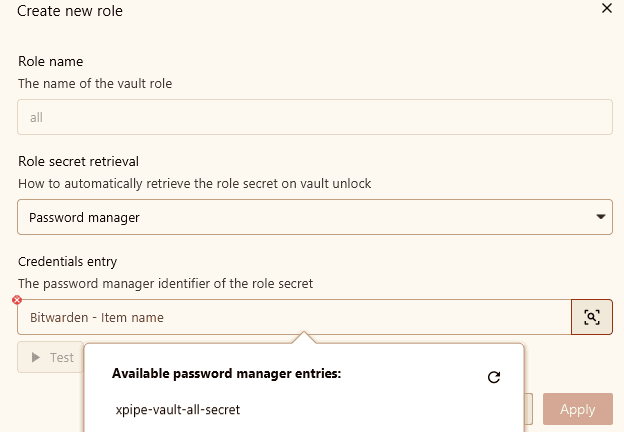The image size is (624, 432).
Task: Click the Test button
Action: click(x=51, y=357)
